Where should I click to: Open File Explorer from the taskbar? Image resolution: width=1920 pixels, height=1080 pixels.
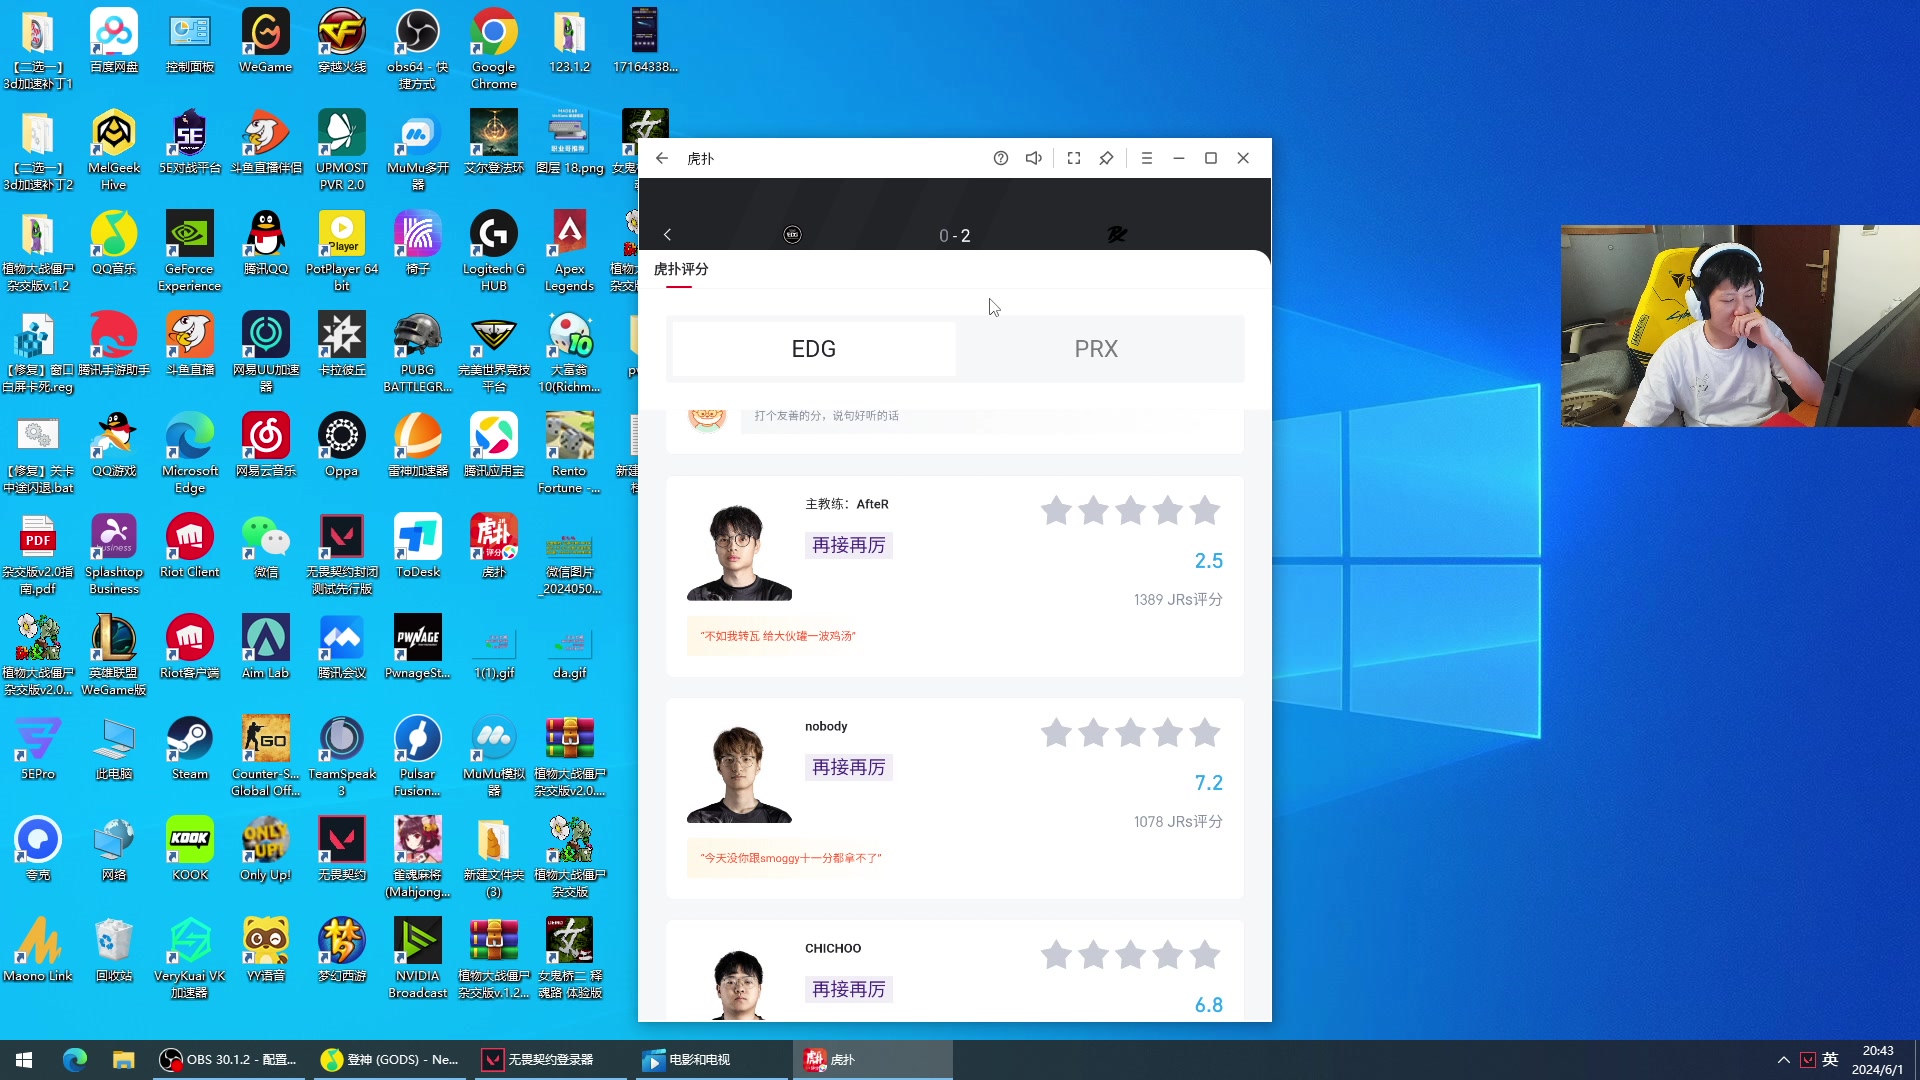click(x=123, y=1060)
